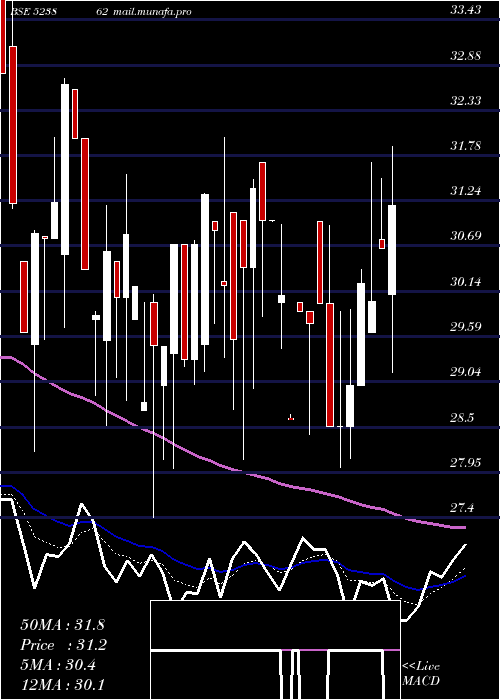The image size is (500, 700).
Task: Click the 30.14 price axis value
Action: (x=466, y=282)
